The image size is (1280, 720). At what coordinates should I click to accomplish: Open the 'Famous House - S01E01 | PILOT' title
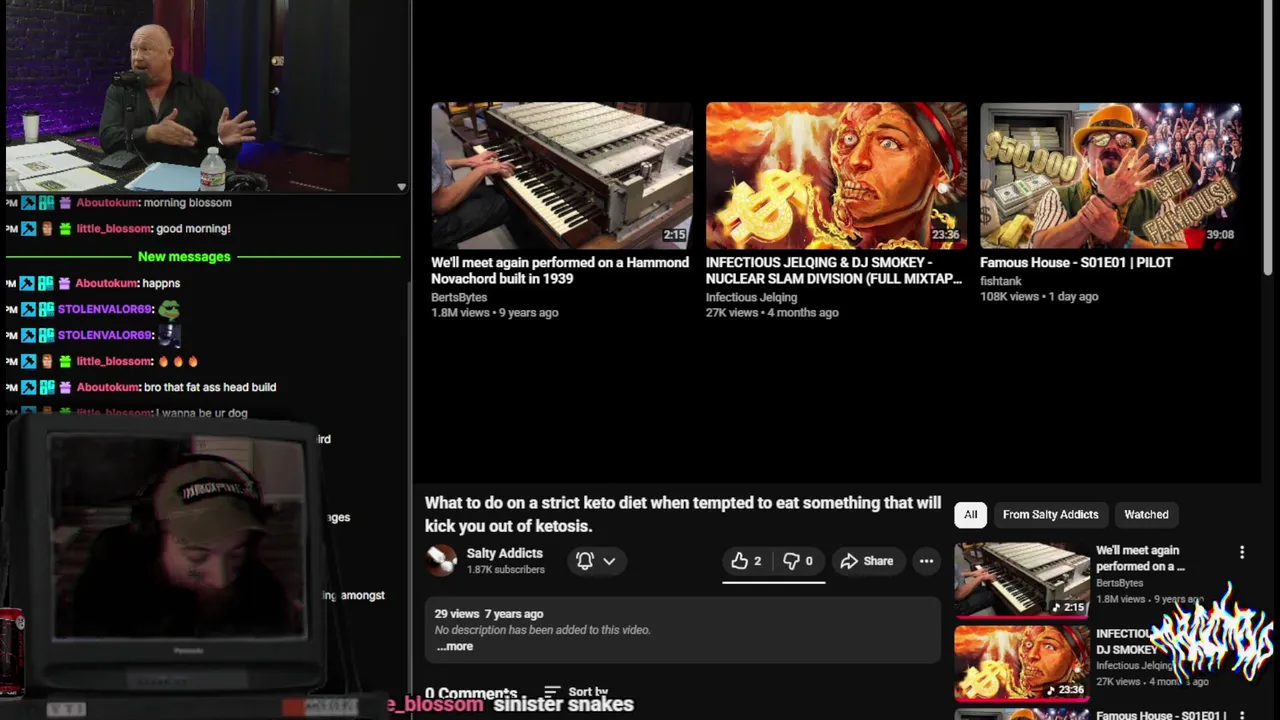(1076, 262)
